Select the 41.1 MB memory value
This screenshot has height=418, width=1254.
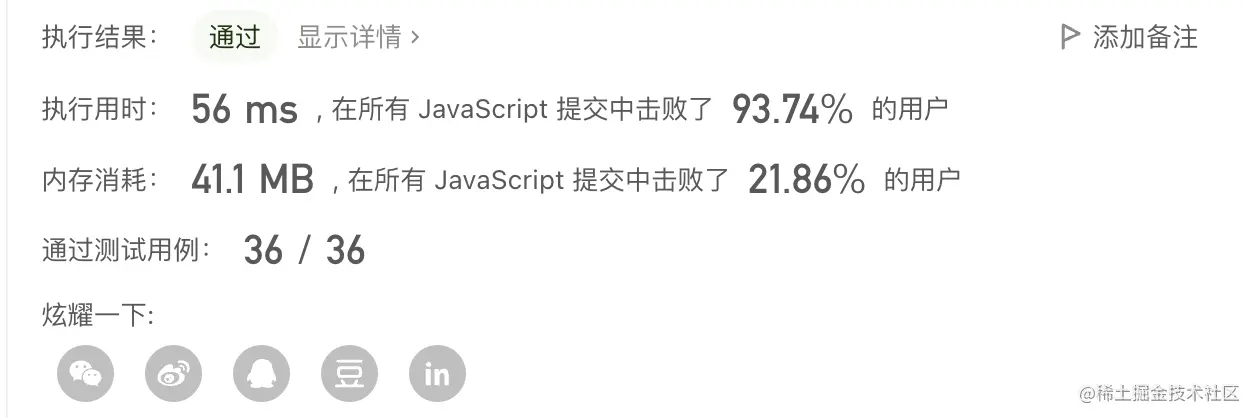click(253, 180)
